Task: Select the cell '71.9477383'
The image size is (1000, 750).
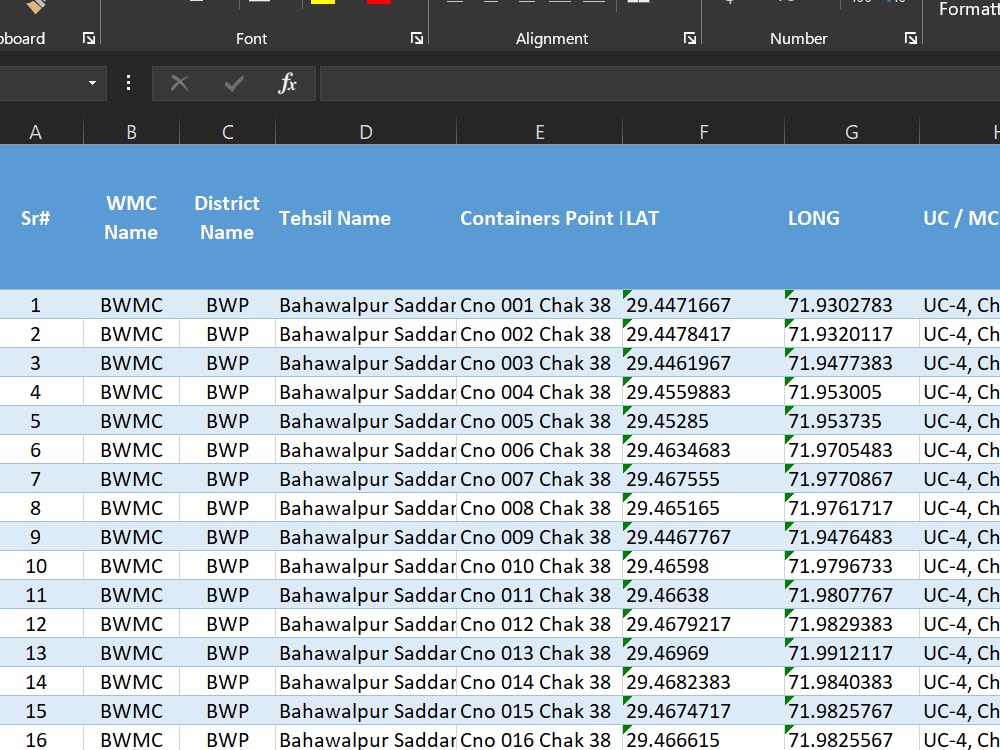Action: point(852,363)
